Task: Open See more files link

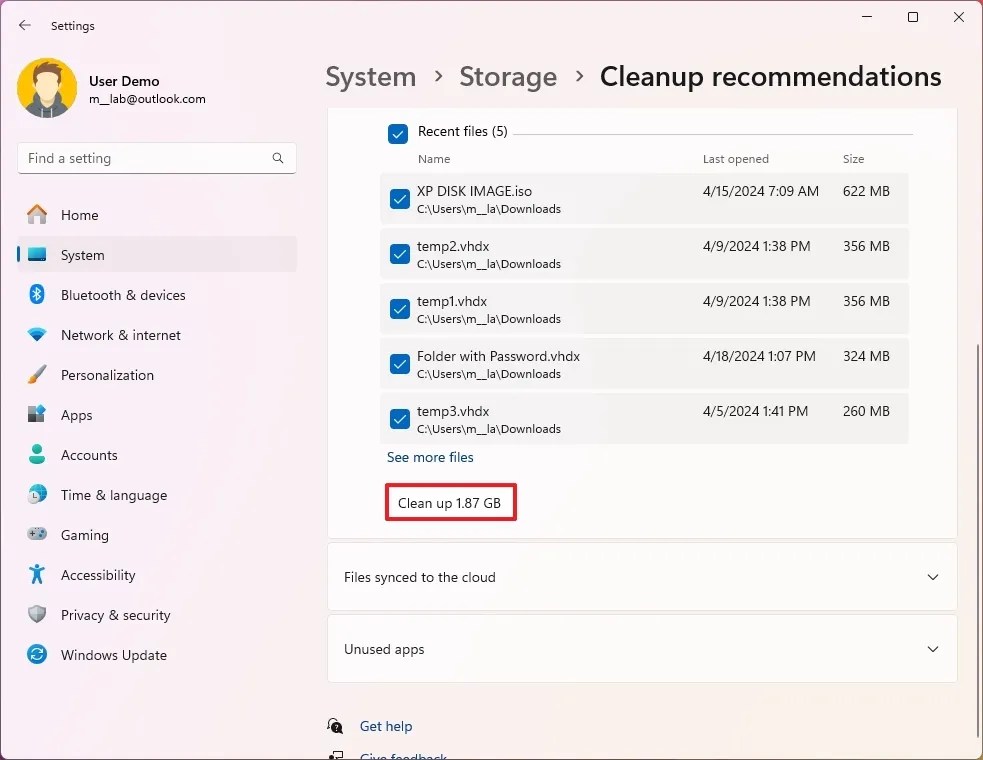Action: [430, 457]
